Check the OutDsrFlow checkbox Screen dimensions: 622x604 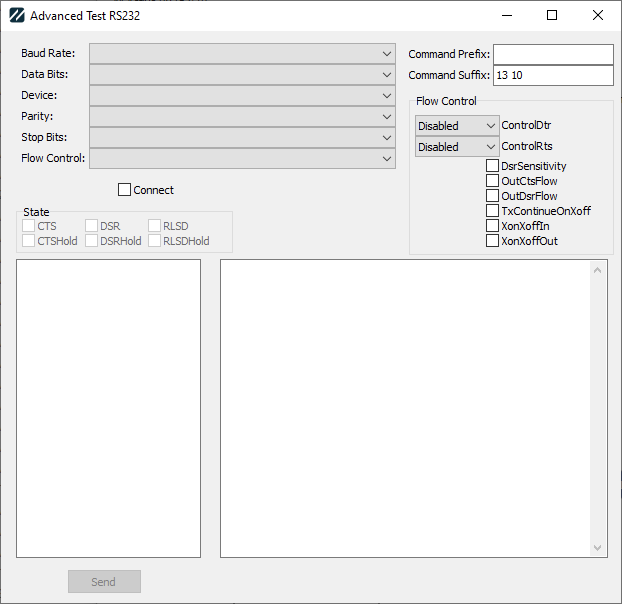(x=492, y=196)
